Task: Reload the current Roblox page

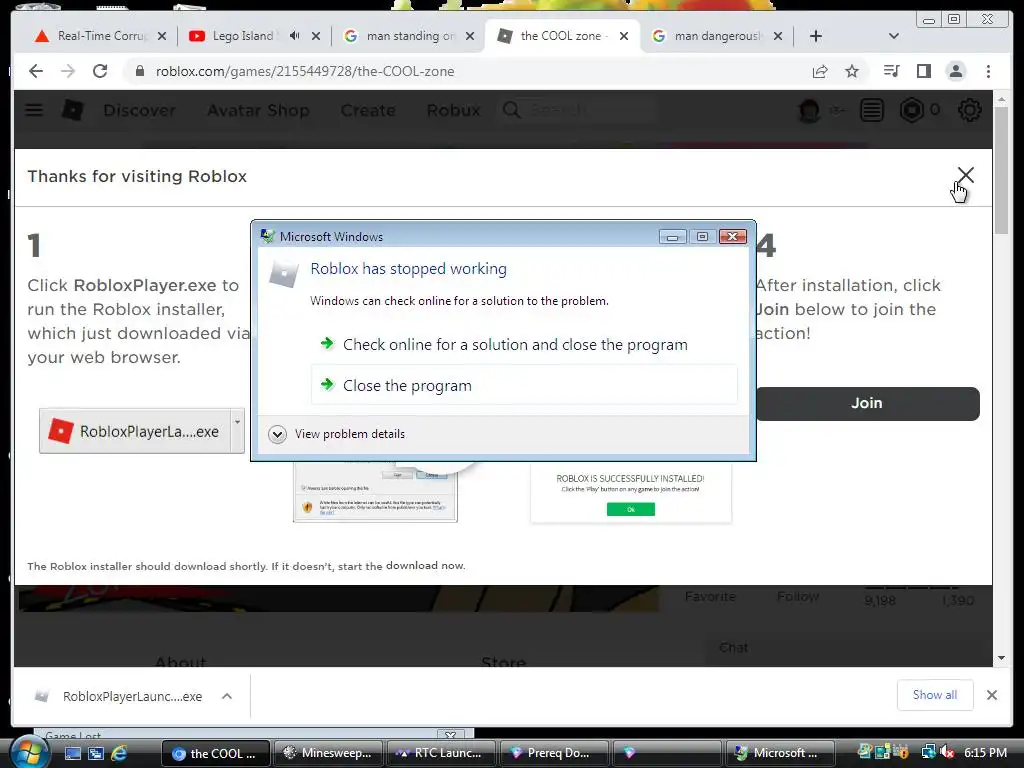Action: 100,71
